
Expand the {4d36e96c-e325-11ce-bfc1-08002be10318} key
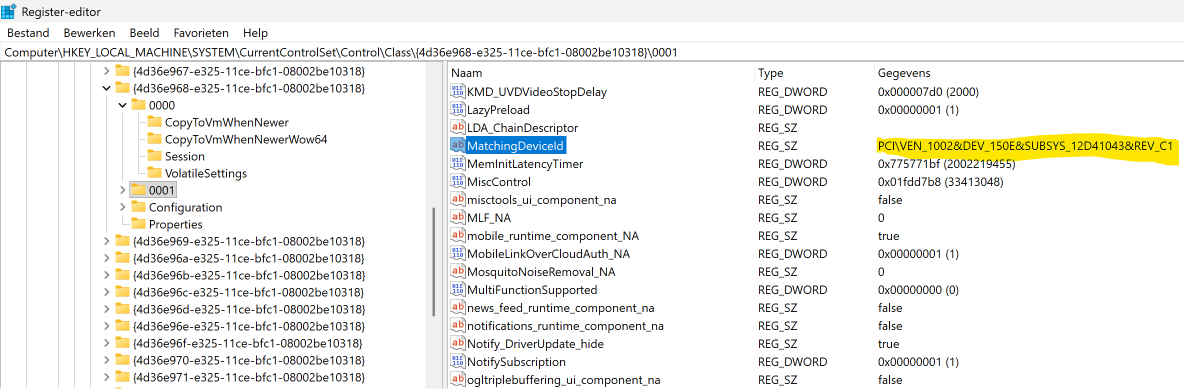[x=106, y=292]
